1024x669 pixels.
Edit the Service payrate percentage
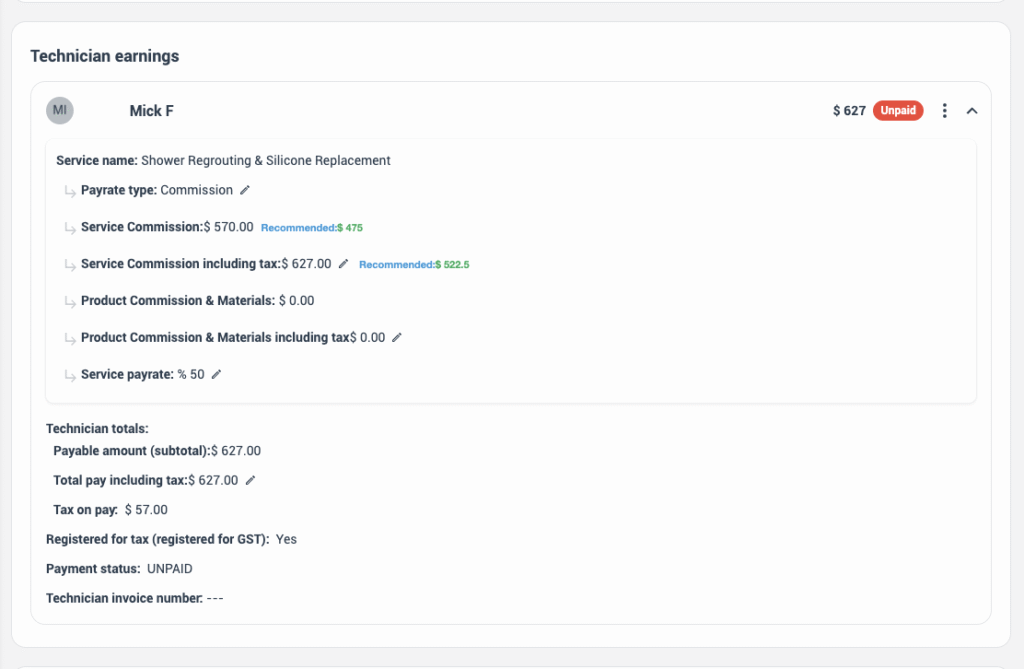click(x=216, y=375)
